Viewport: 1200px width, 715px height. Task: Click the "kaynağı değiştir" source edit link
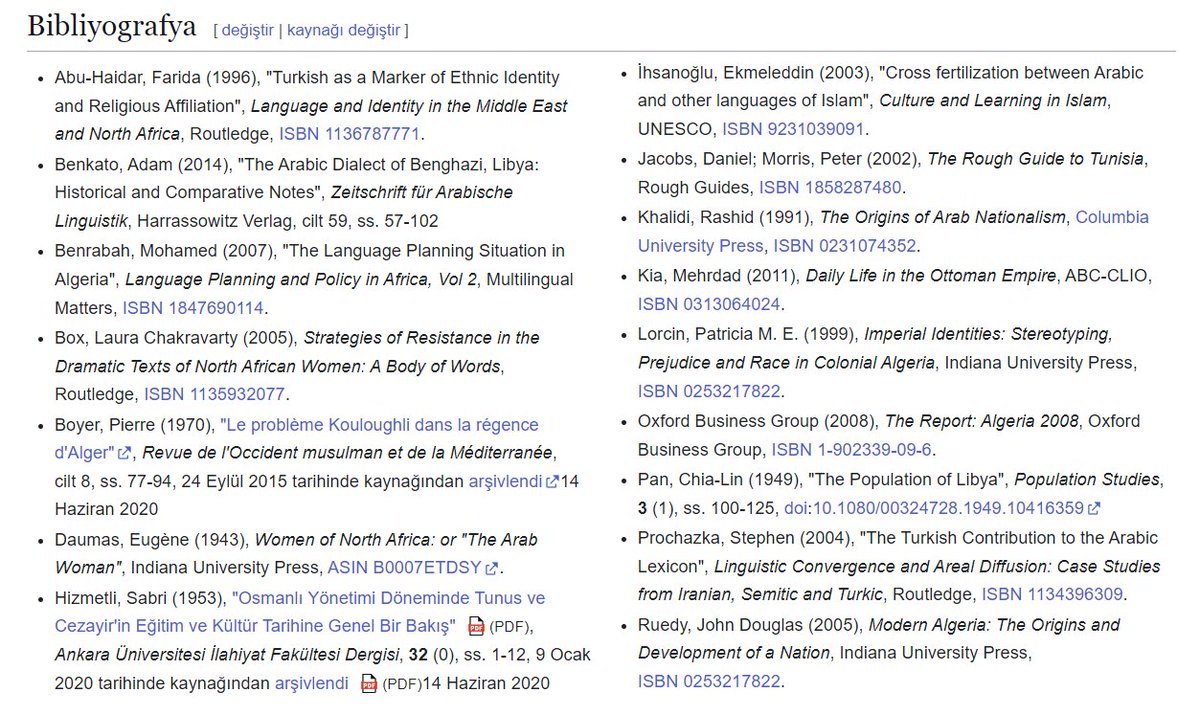(344, 30)
